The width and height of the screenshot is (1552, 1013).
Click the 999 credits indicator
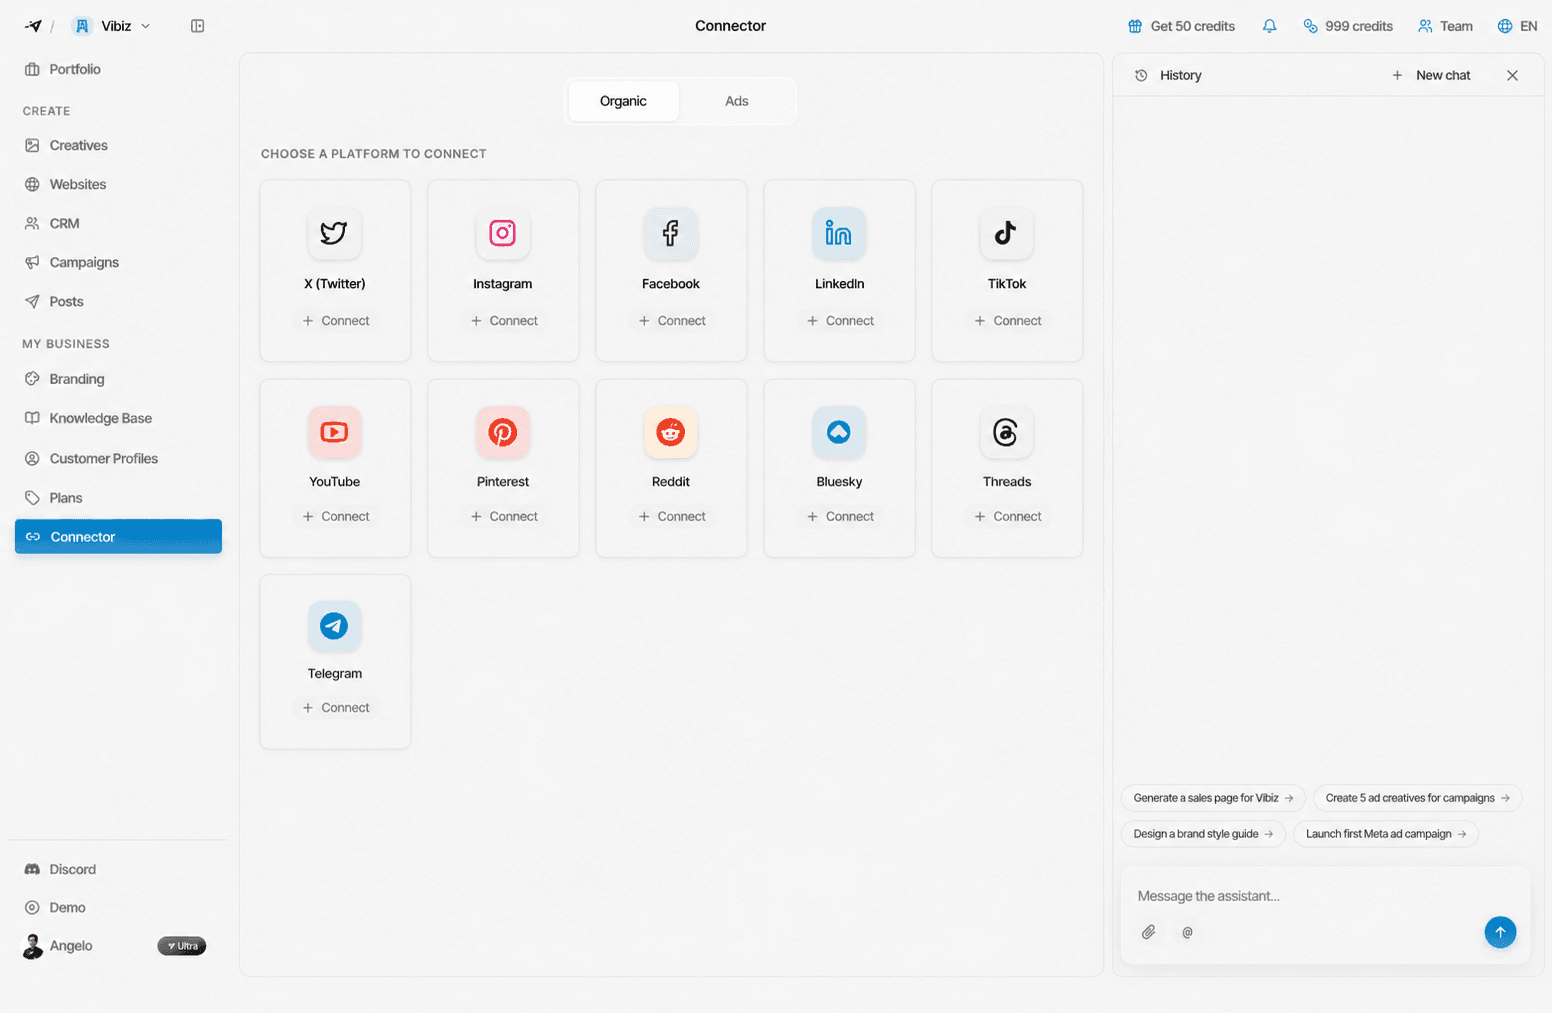pos(1348,26)
